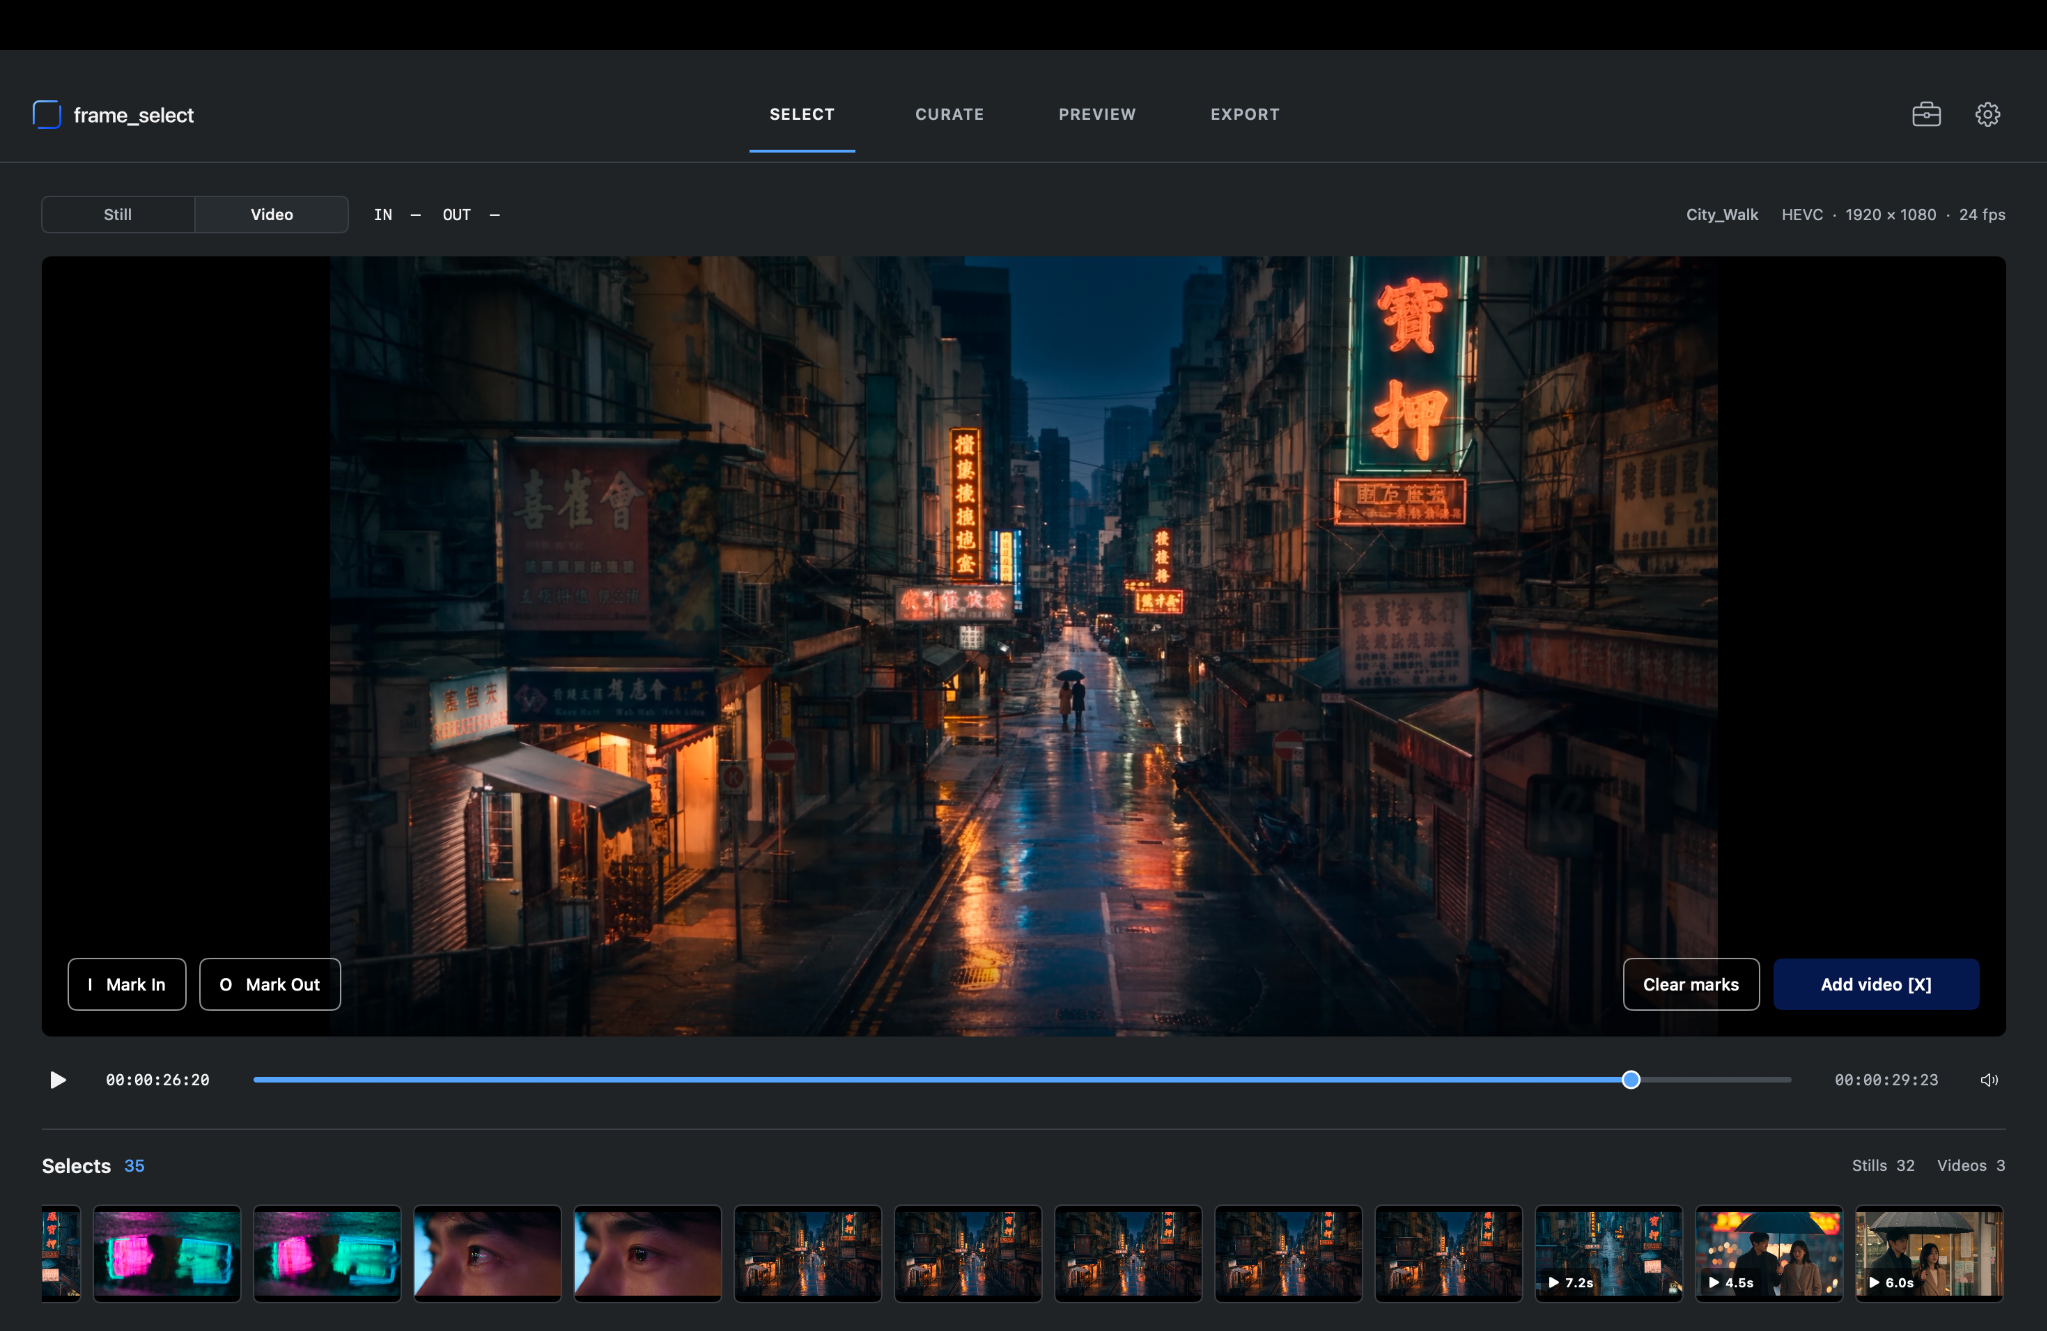The image size is (2047, 1331).
Task: Click the frame_select logo icon
Action: pyautogui.click(x=47, y=115)
